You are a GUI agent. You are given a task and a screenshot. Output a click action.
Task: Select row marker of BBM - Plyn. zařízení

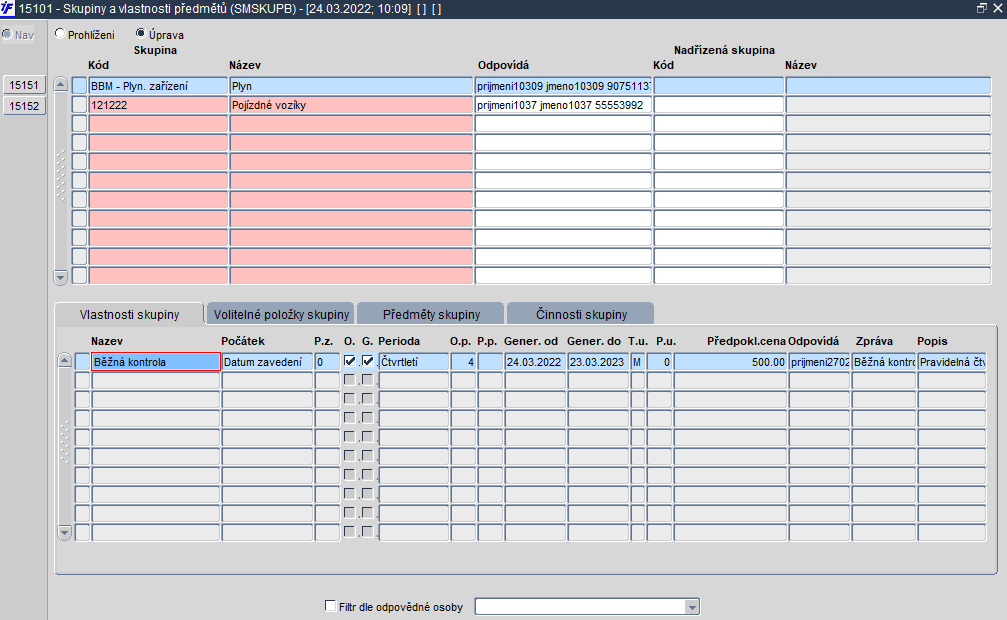point(79,85)
